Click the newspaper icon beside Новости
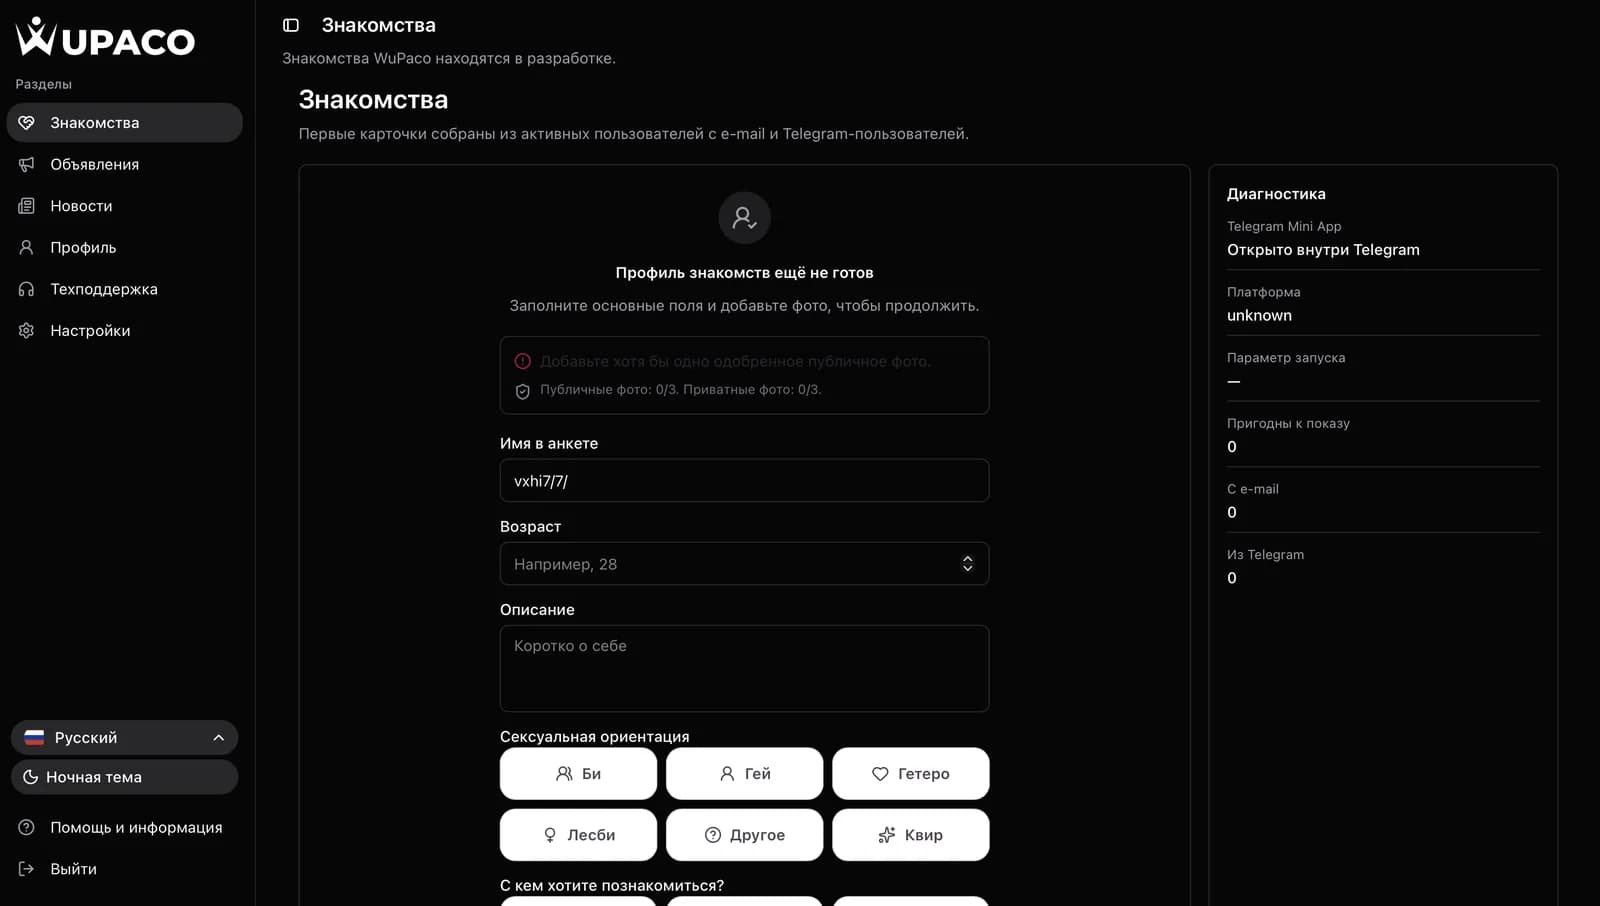This screenshot has height=906, width=1600. pyautogui.click(x=27, y=206)
